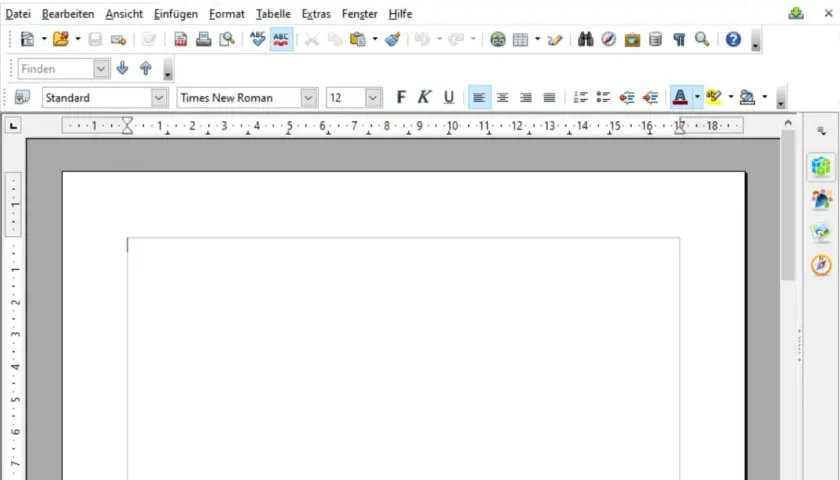The width and height of the screenshot is (840, 480).
Task: Expand the Finden search history dropdown
Action: coord(101,69)
